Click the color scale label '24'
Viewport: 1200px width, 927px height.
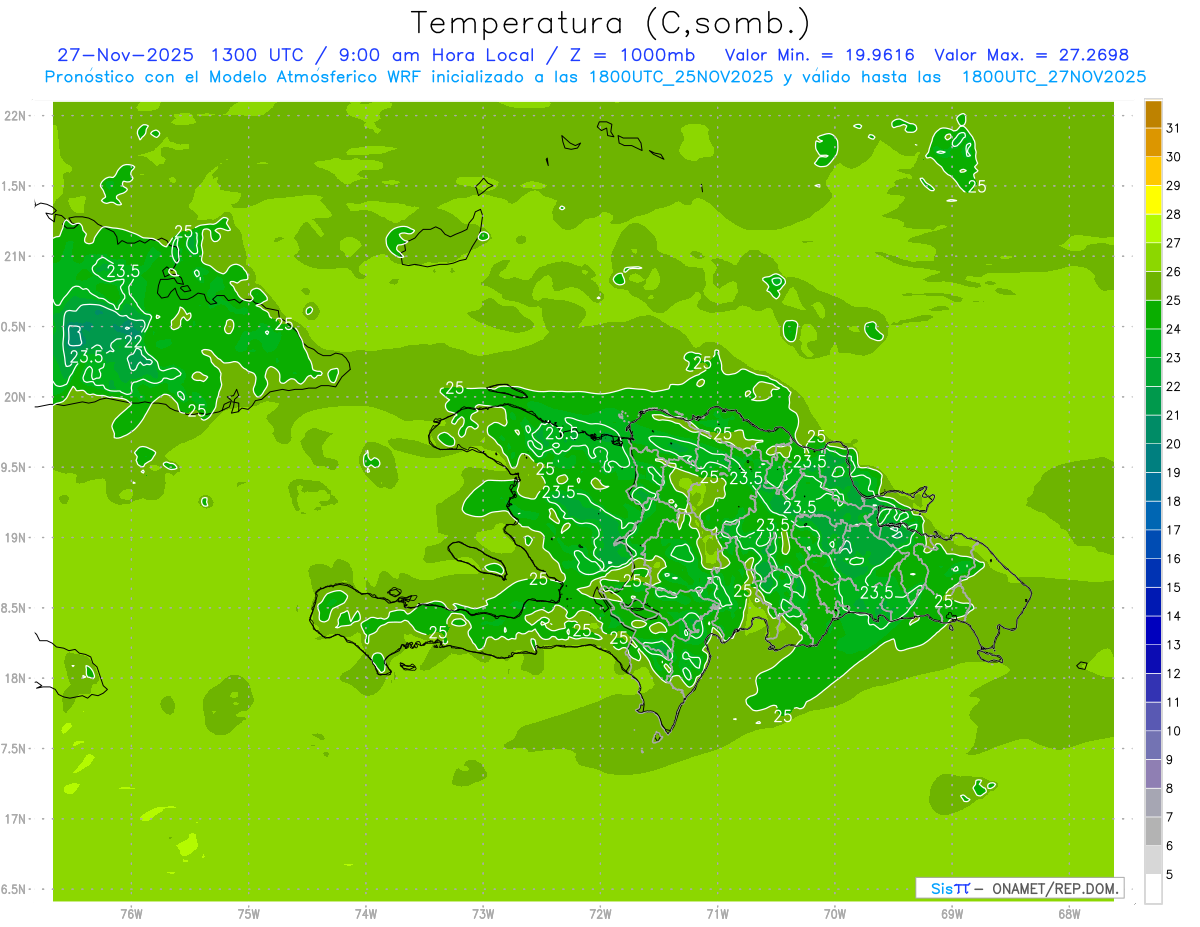point(1173,329)
